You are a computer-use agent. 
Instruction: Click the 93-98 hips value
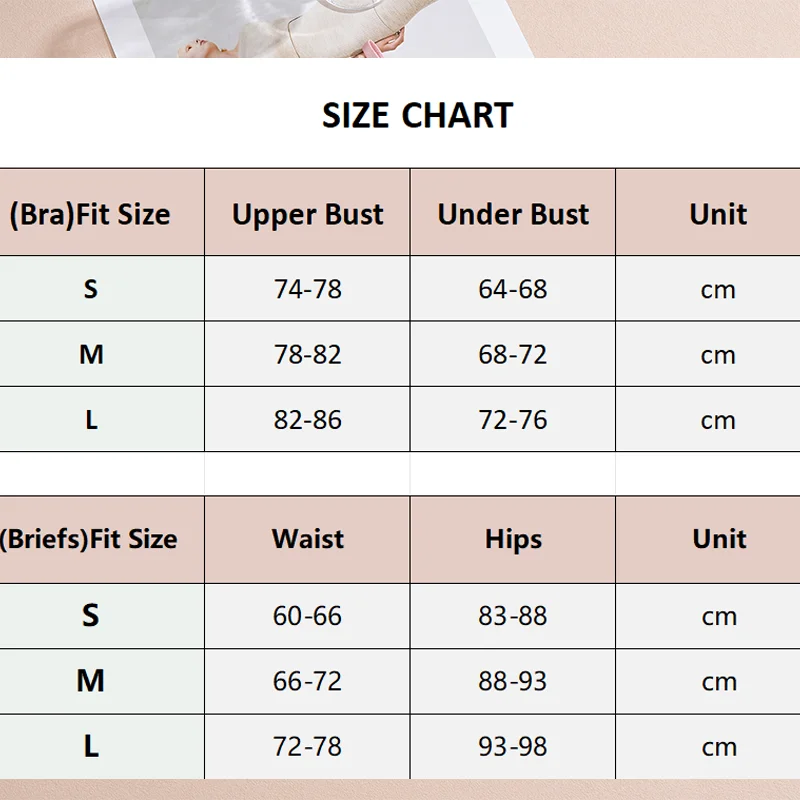(513, 746)
